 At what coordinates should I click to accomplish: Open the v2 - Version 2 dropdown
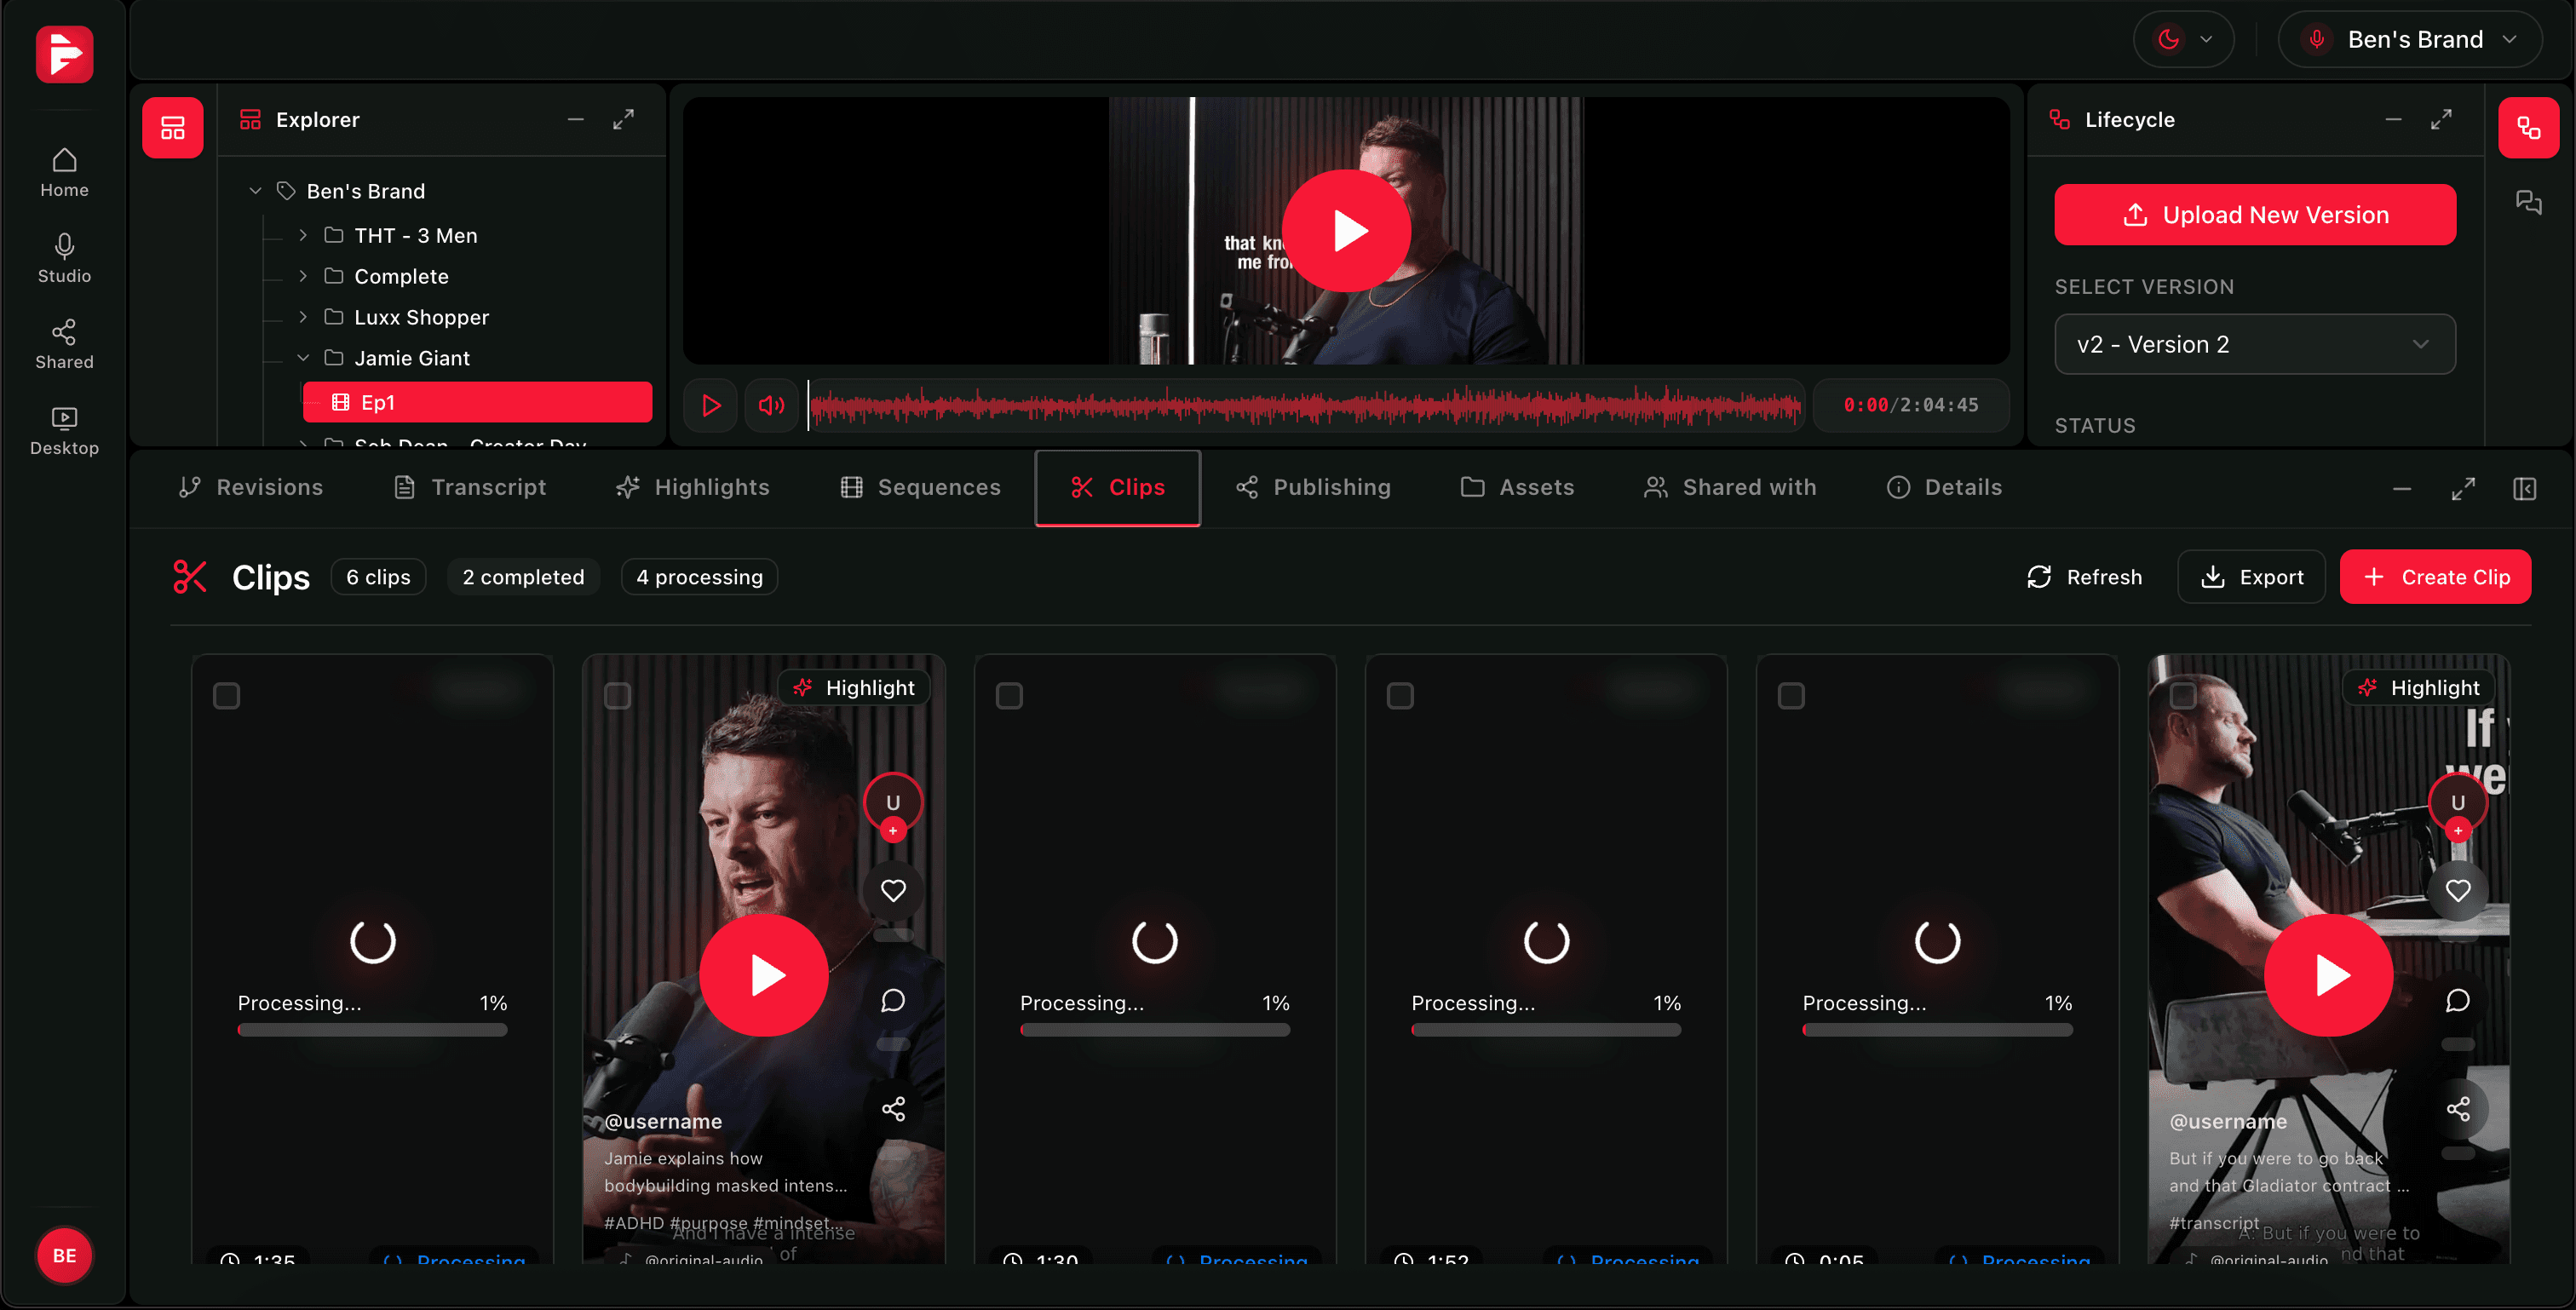2253,344
